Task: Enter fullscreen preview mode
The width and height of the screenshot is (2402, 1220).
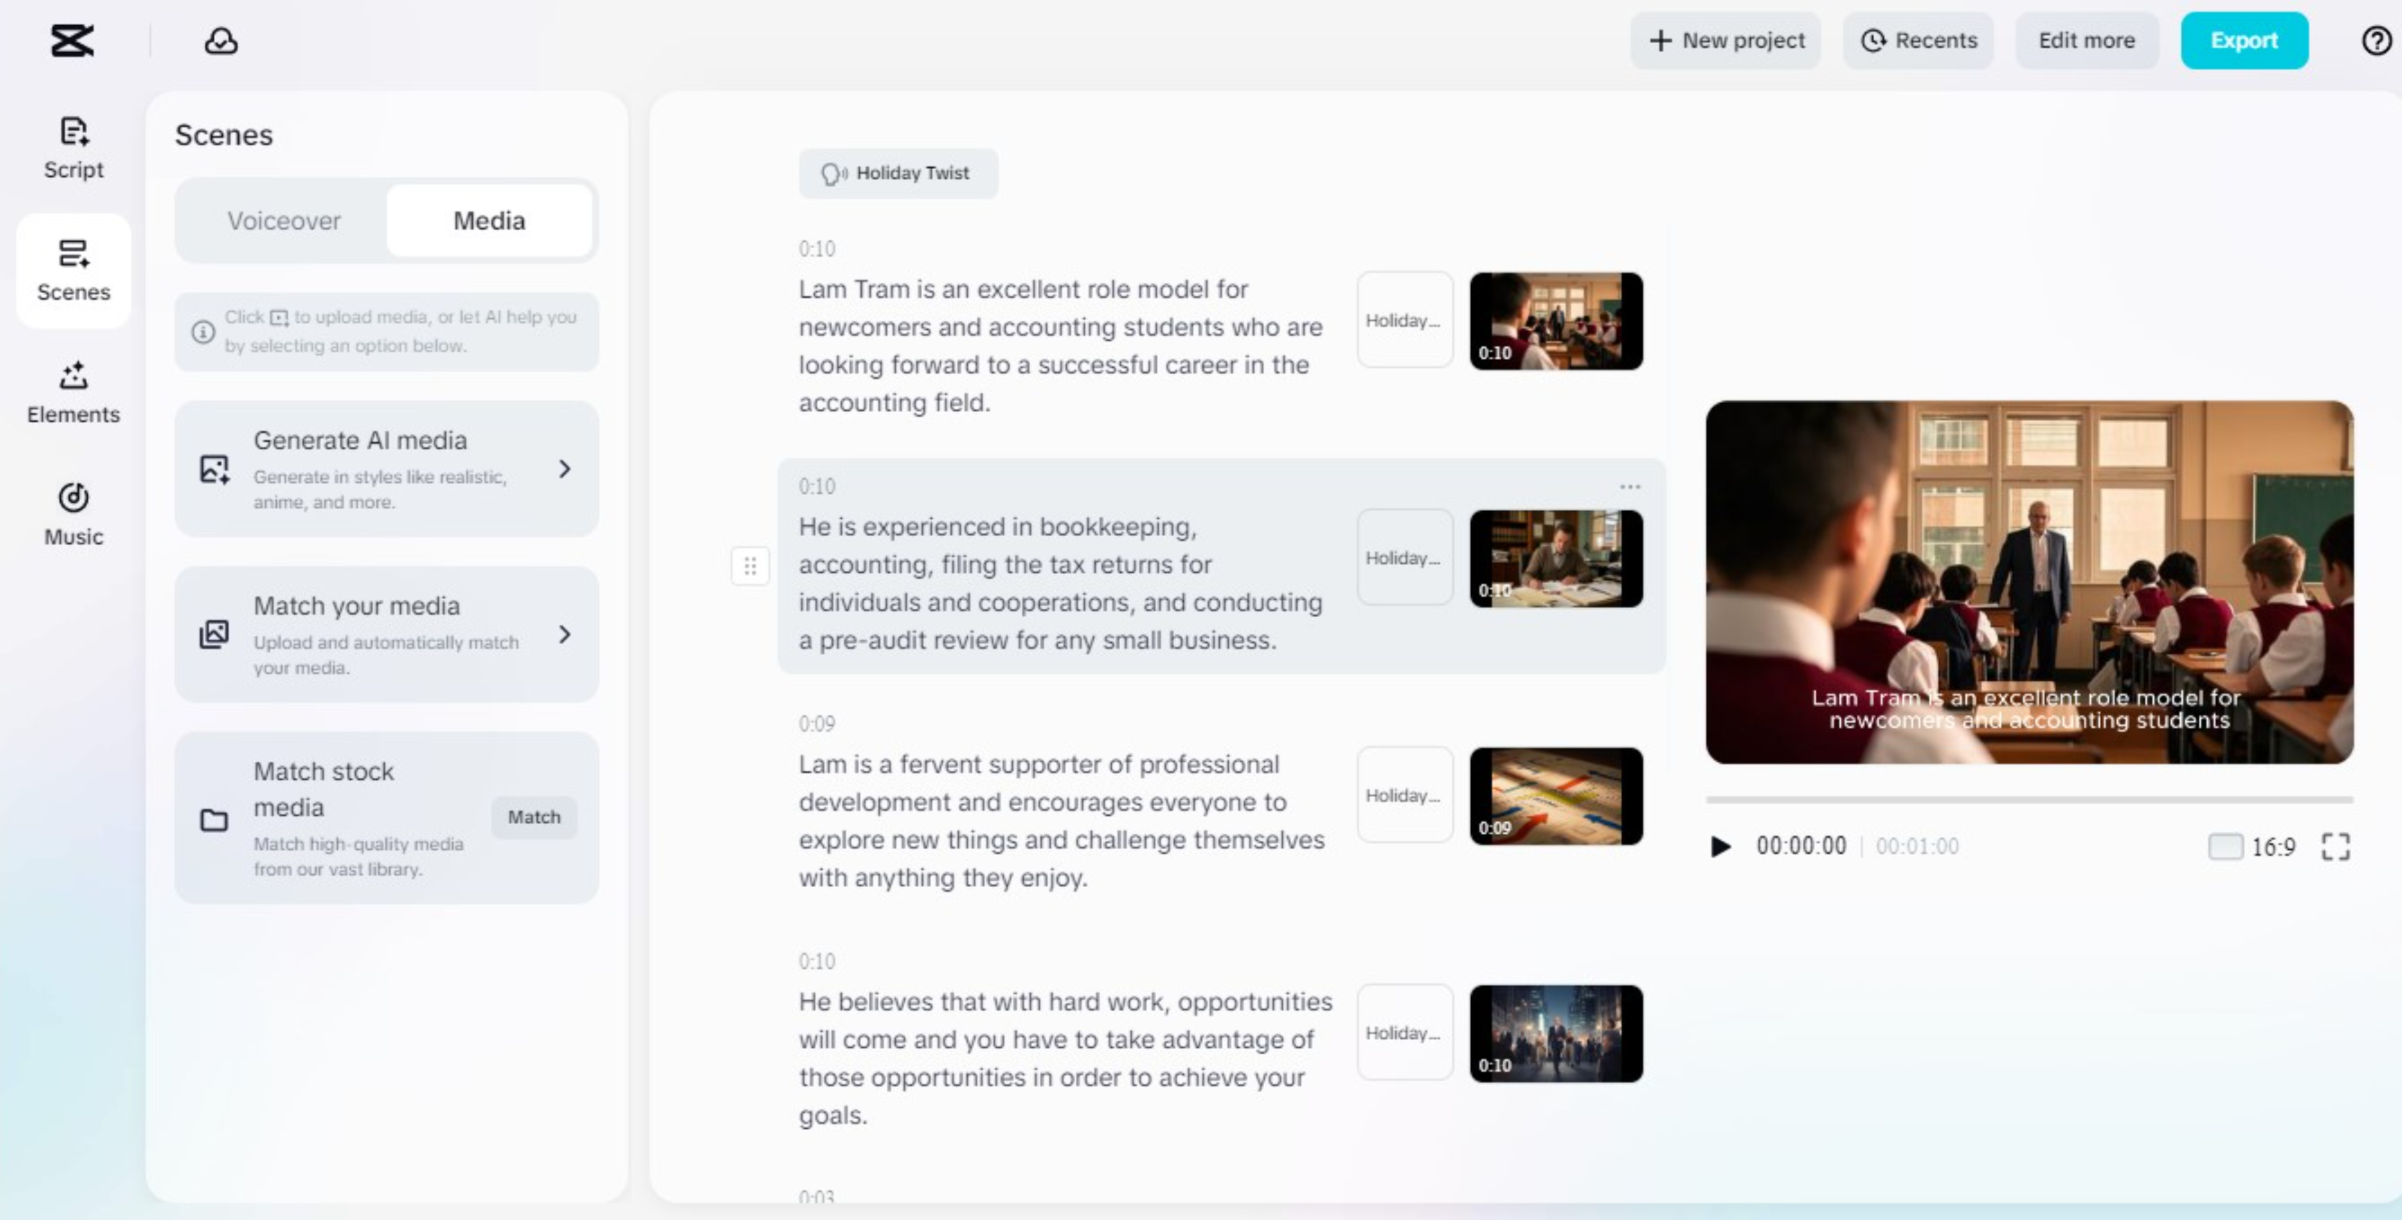Action: point(2338,846)
